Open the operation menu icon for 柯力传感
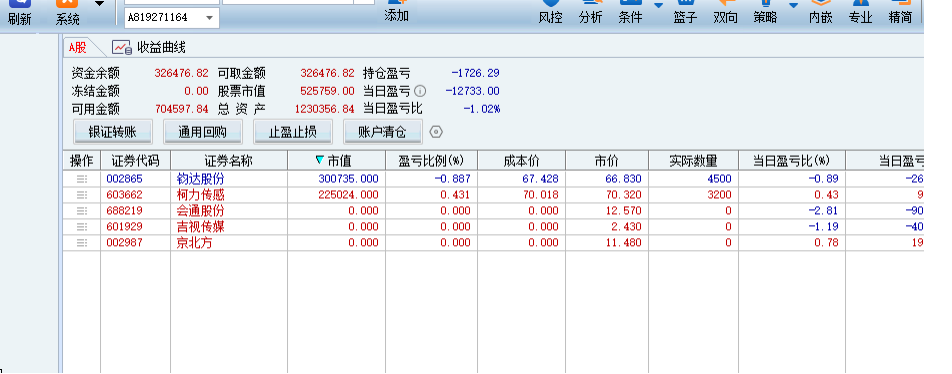Viewport: 952px width, 374px height. (x=82, y=195)
